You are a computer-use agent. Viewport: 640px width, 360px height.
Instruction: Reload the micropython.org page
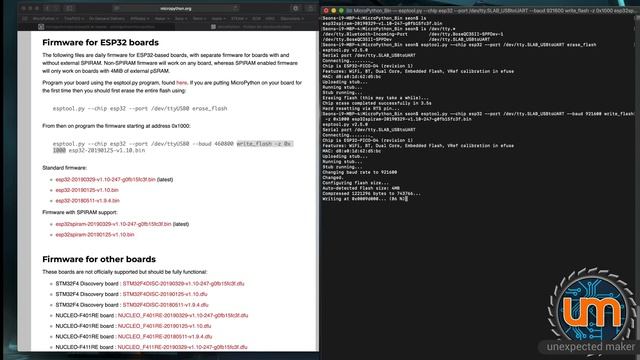(236, 8)
